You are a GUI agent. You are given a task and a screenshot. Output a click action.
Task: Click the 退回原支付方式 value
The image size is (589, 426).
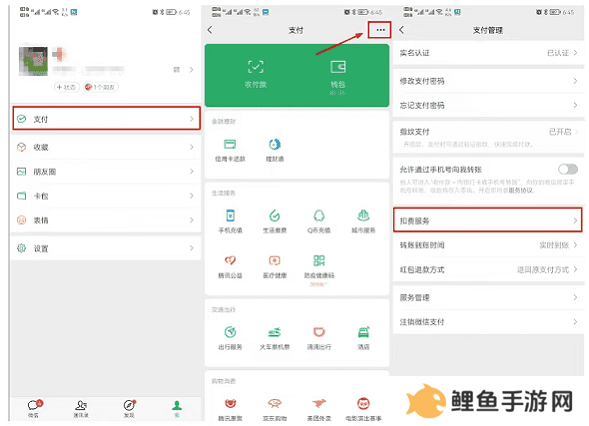pyautogui.click(x=543, y=269)
